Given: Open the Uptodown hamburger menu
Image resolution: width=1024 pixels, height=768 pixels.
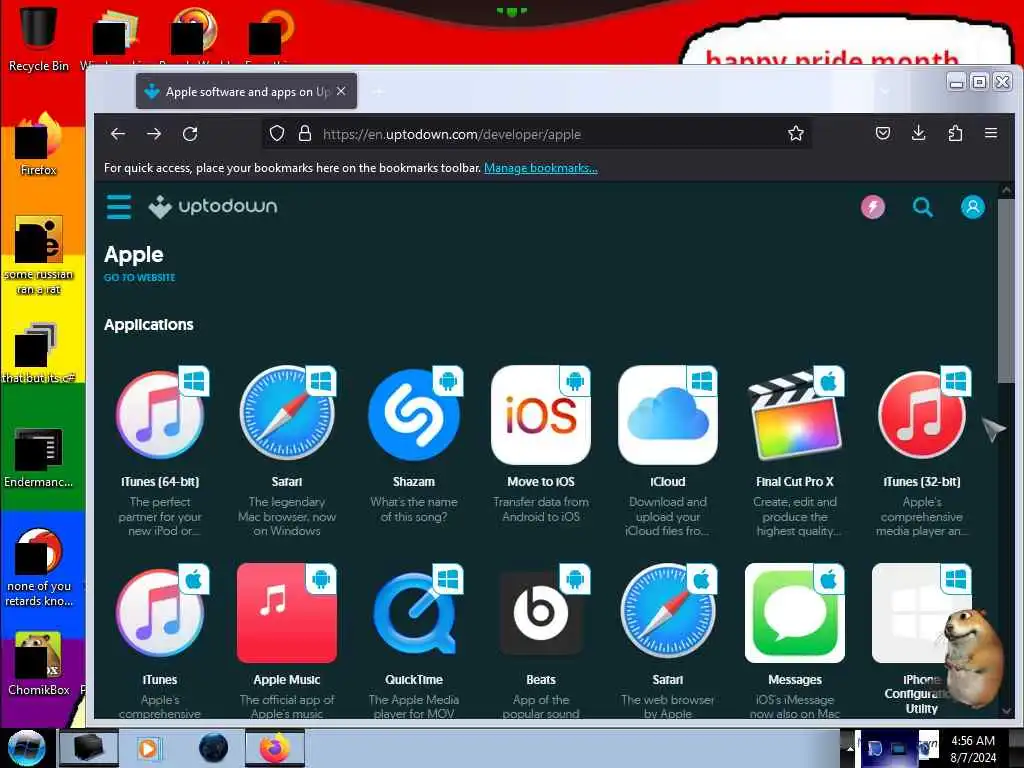Looking at the screenshot, I should (x=119, y=207).
